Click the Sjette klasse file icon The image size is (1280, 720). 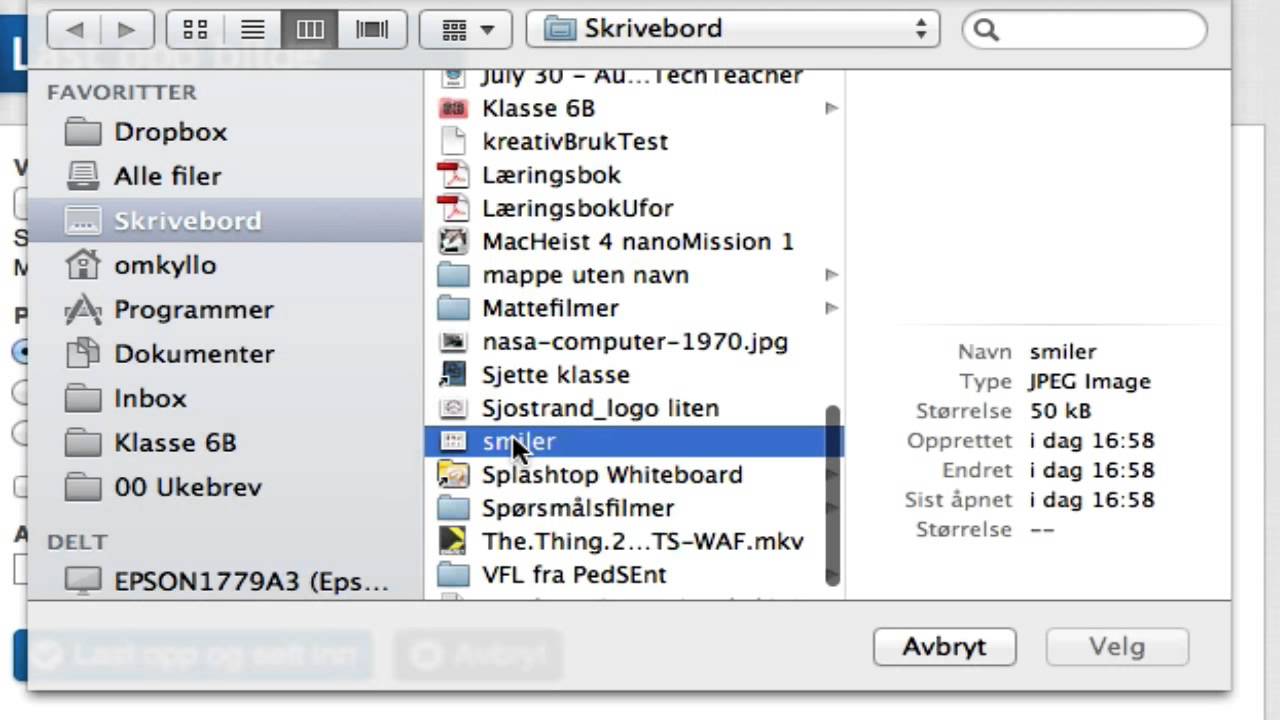click(454, 375)
